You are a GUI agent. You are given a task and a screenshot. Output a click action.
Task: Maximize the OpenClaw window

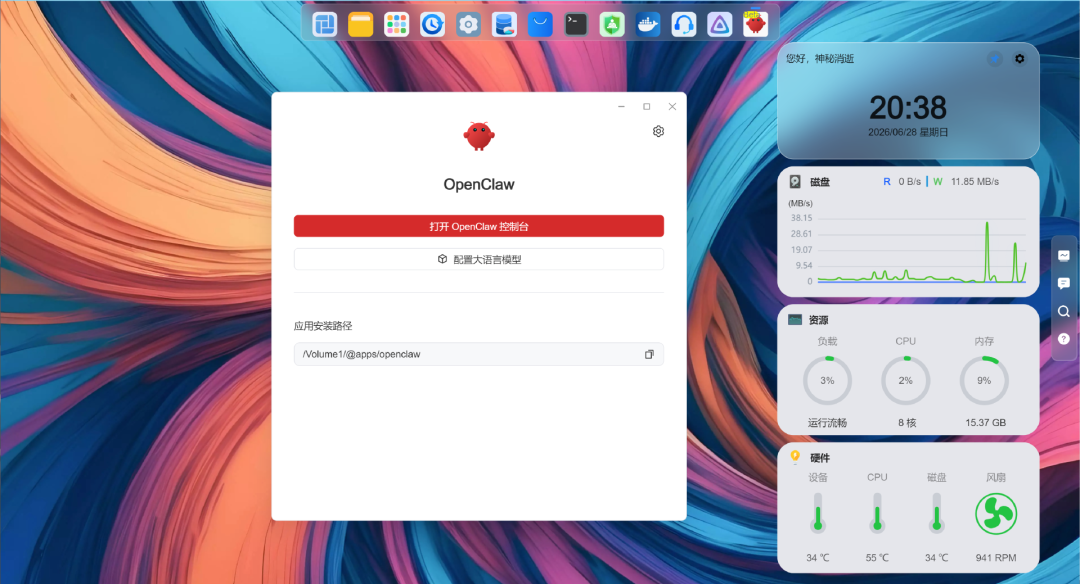(x=647, y=107)
